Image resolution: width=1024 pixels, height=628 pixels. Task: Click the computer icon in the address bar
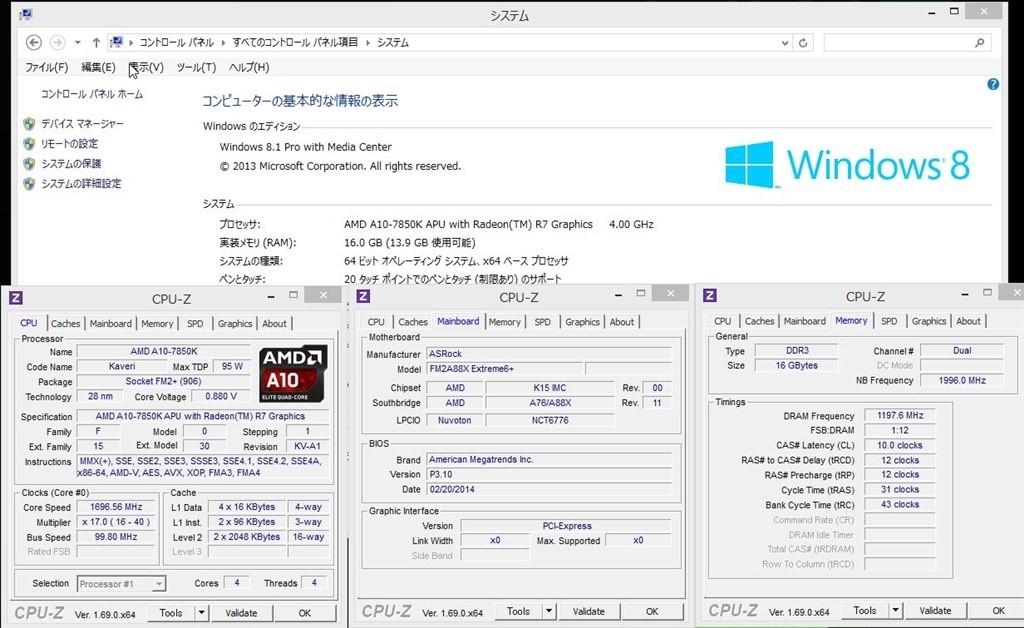click(x=116, y=42)
